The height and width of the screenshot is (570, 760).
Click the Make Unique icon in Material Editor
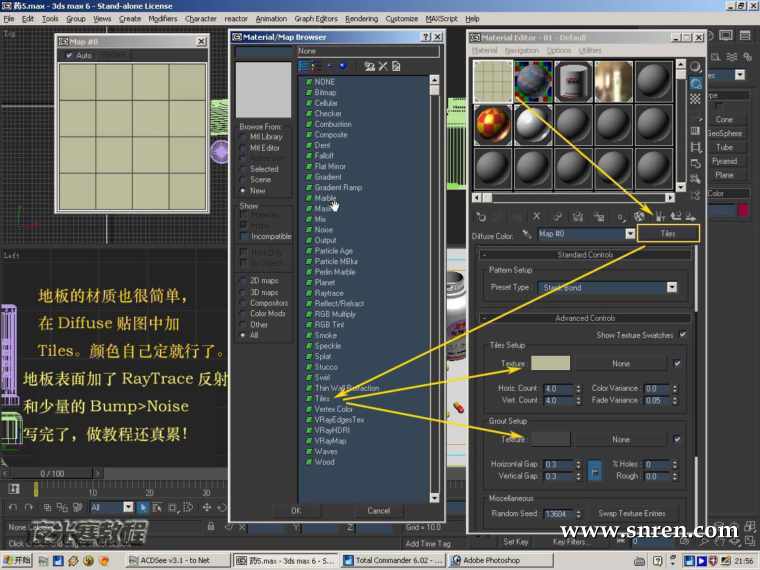(557, 217)
